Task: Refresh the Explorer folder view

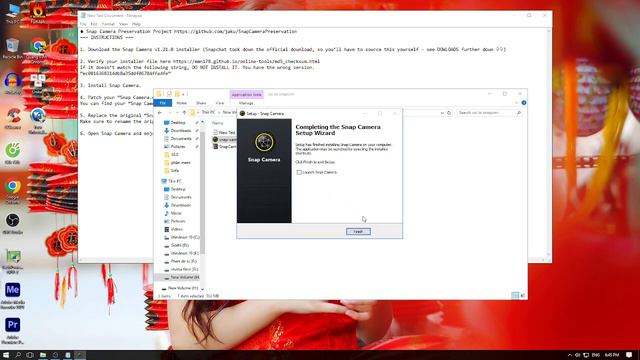Action: [x=449, y=113]
